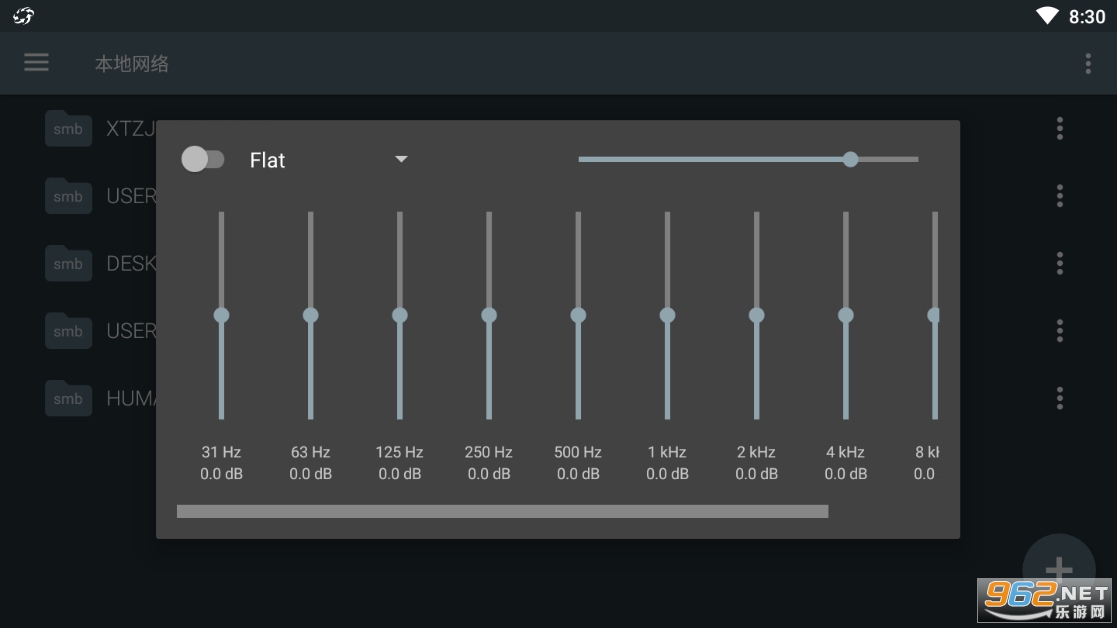Open the three-dot menu for DESK entry
Viewport: 1117px width, 628px height.
1059,263
